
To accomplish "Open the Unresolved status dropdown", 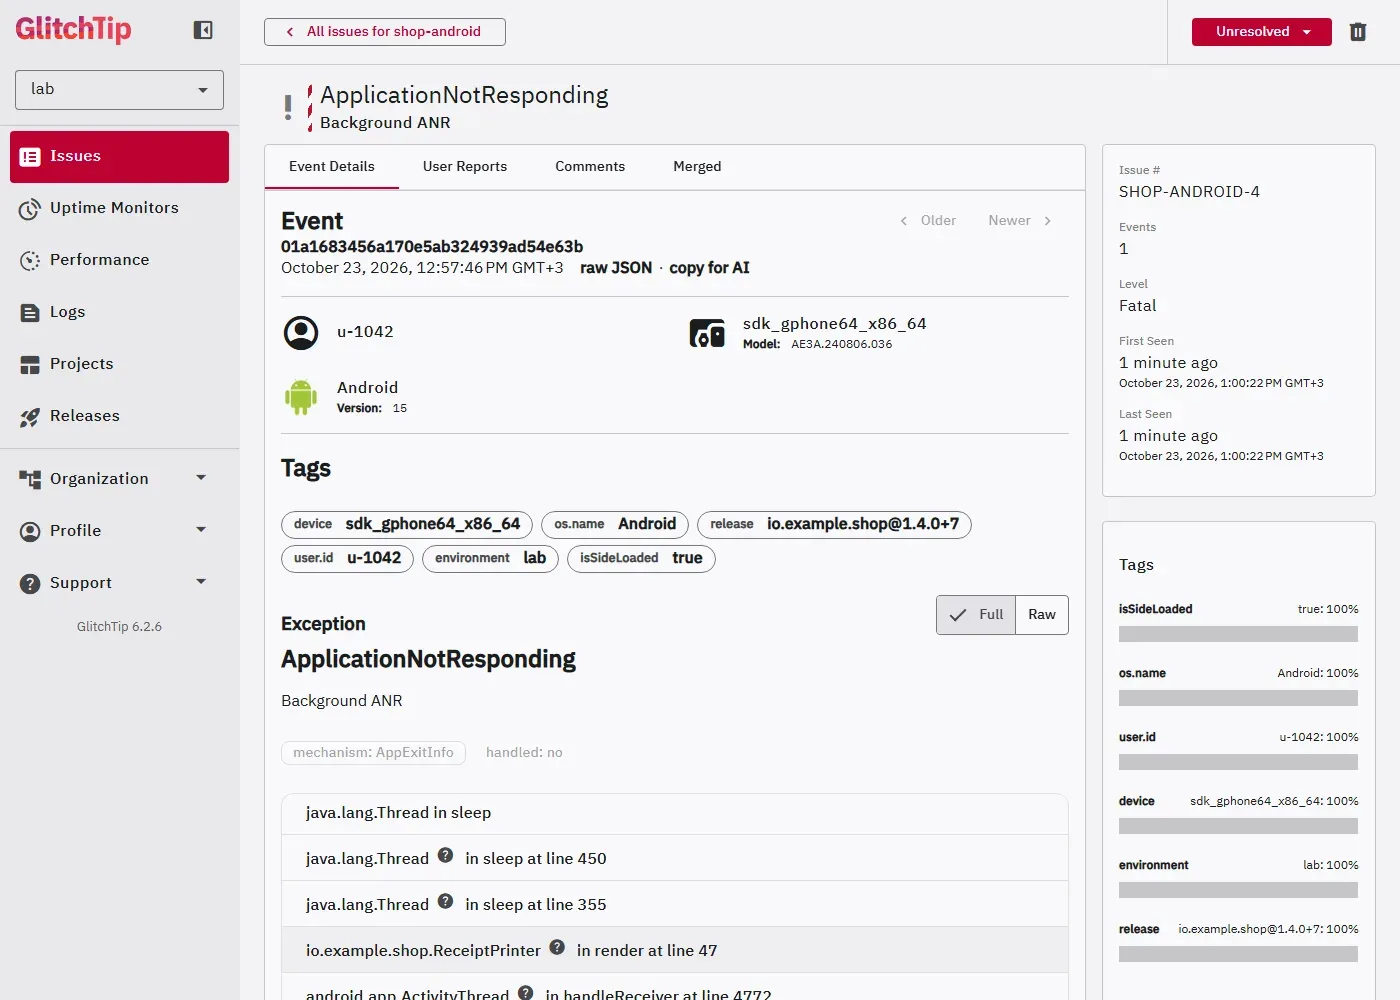I will [x=1262, y=32].
